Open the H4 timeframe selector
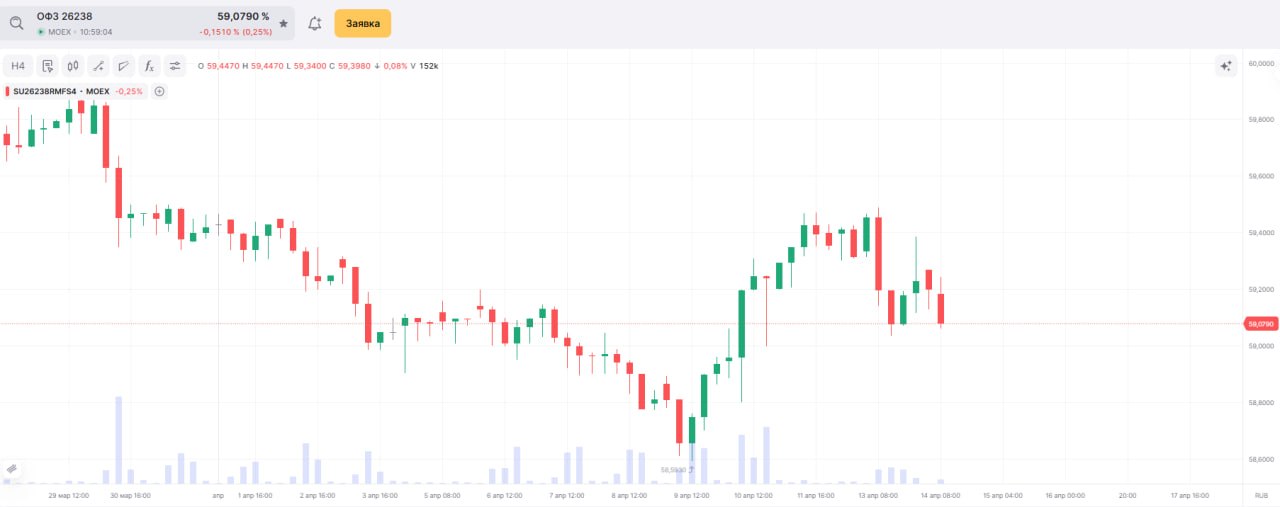Image resolution: width=1280 pixels, height=507 pixels. (x=18, y=66)
